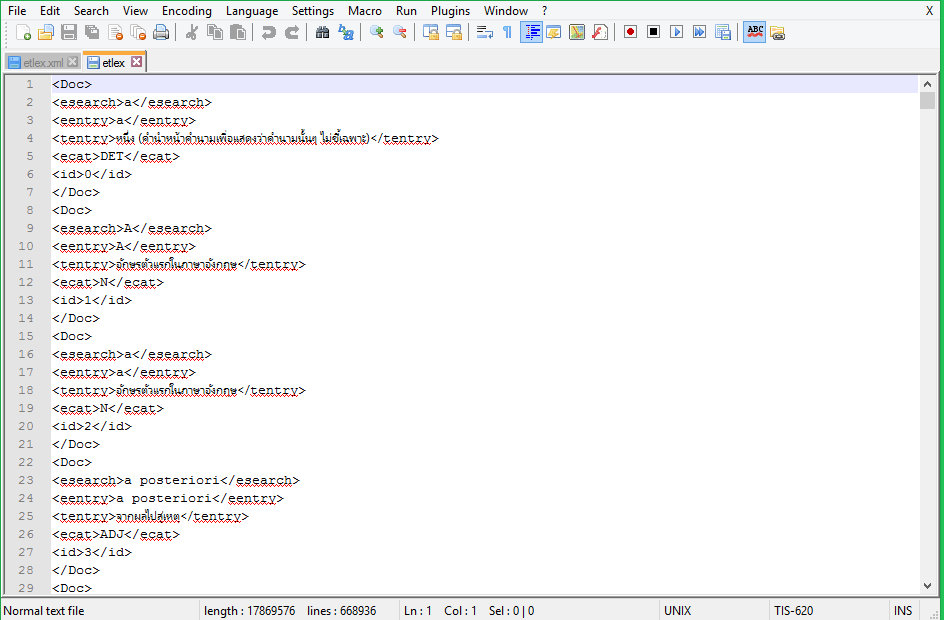Toggle the ABC spell check button
This screenshot has height=620, width=944.
pos(754,32)
